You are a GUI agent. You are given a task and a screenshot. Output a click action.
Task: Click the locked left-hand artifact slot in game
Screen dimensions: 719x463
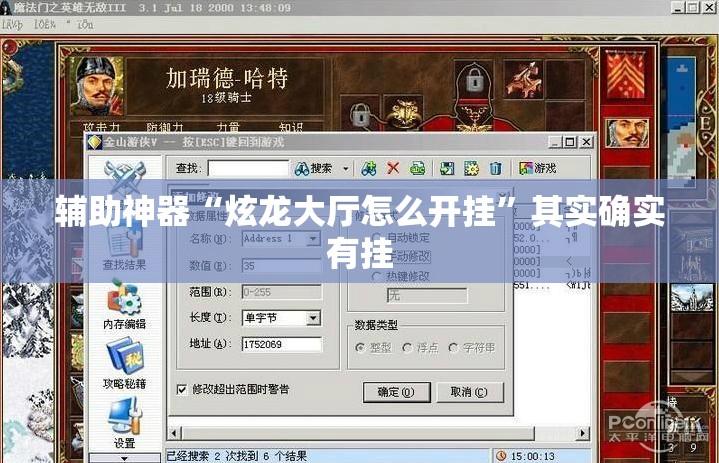coord(360,114)
